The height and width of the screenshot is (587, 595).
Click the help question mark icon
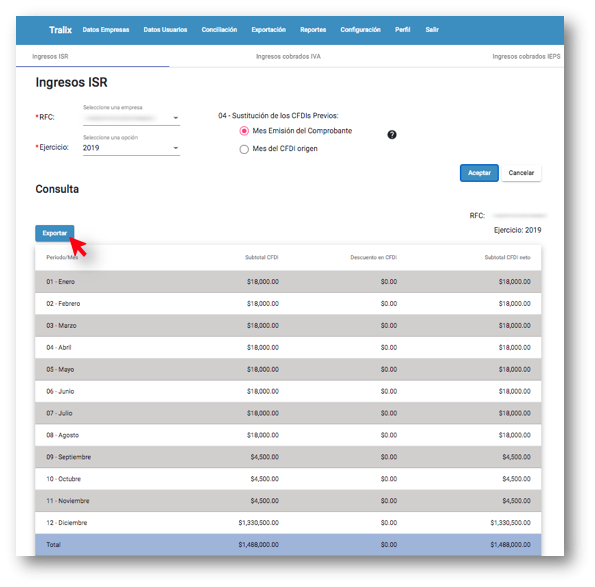click(392, 135)
